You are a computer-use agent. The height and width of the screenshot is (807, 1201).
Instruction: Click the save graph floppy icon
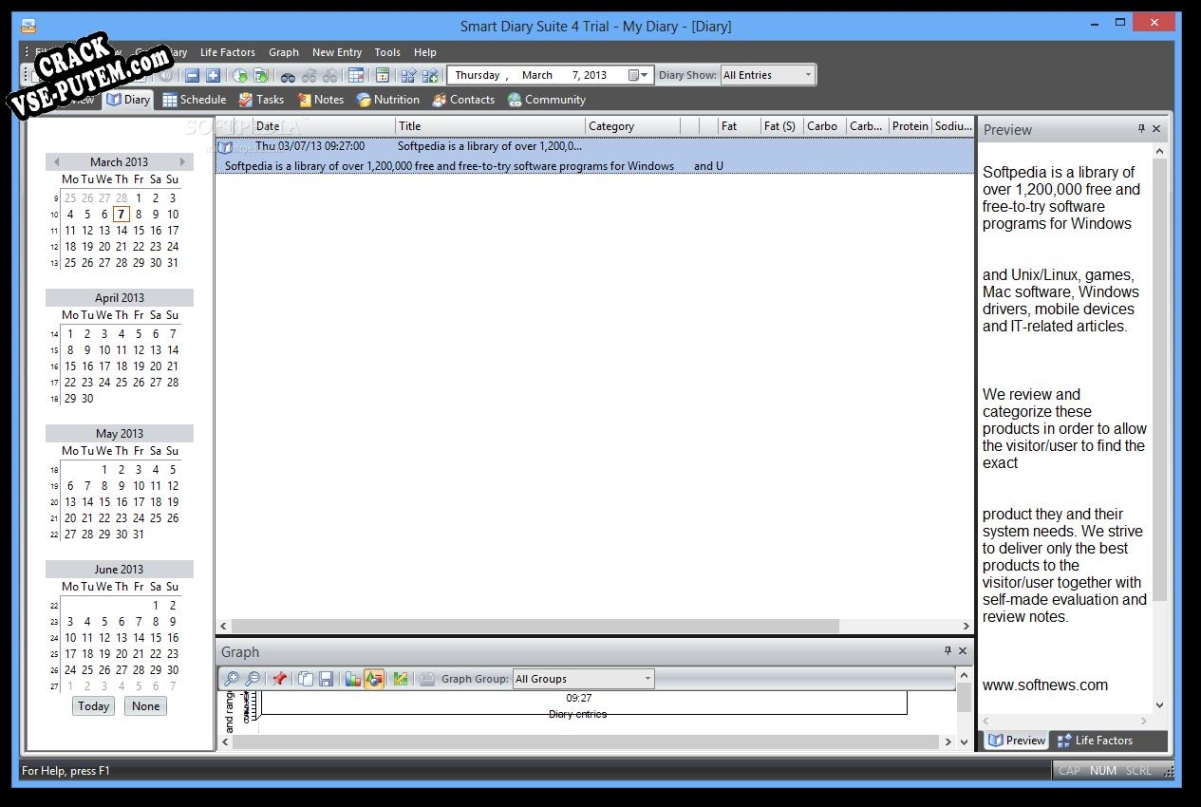pyautogui.click(x=326, y=679)
